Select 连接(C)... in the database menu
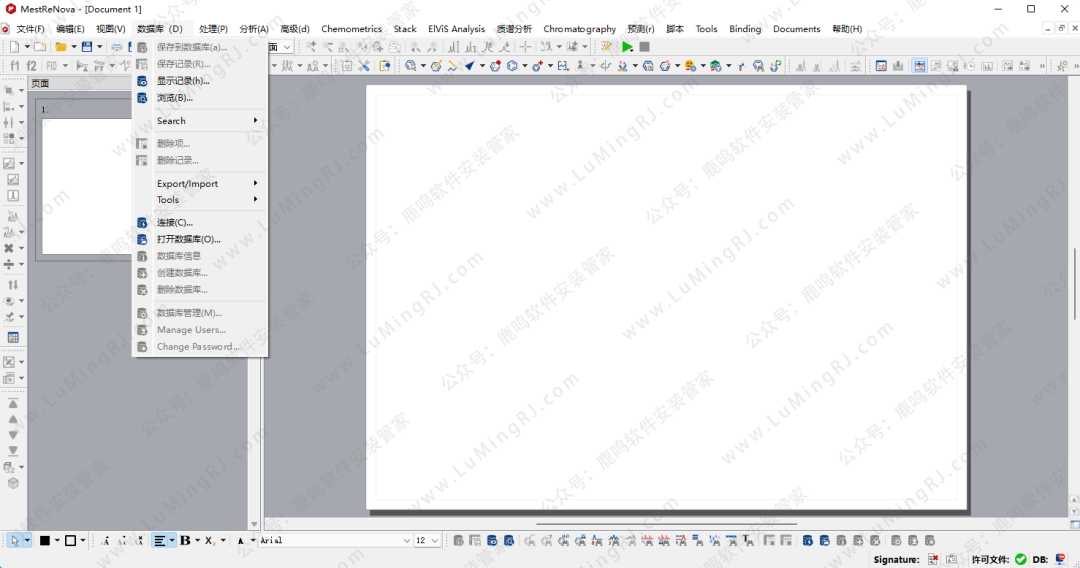The image size is (1080, 568). 175,223
